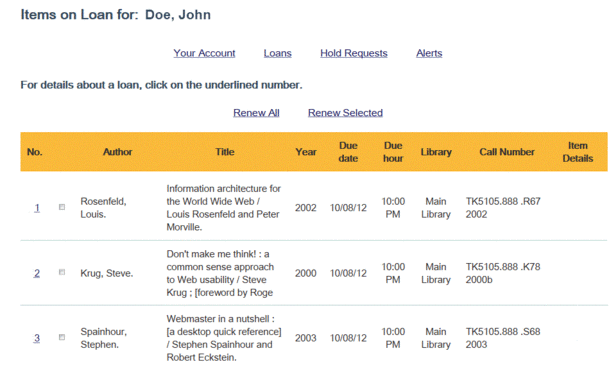Select the checkbox for the Krug, Steve loan
616x369 pixels.
pos(62,272)
